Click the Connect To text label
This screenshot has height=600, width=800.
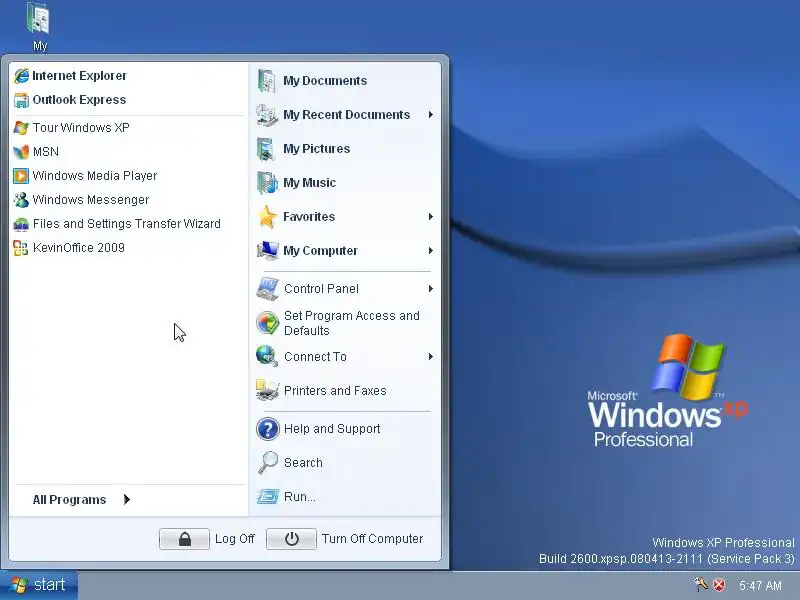(315, 357)
